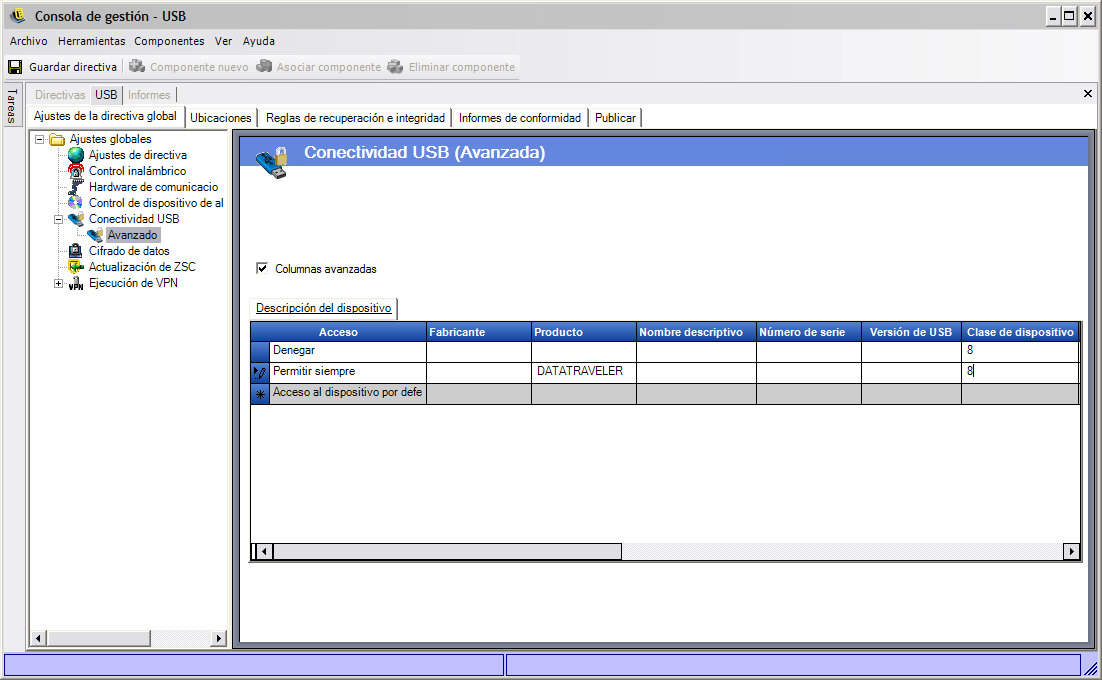This screenshot has width=1102, height=680.
Task: Select Avanzado tree item
Action: (x=132, y=235)
